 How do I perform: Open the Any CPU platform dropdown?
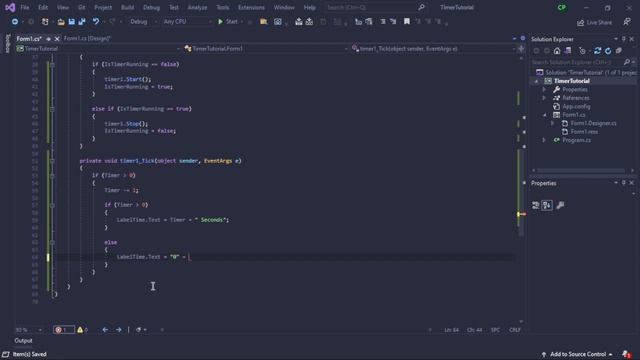[x=187, y=22]
